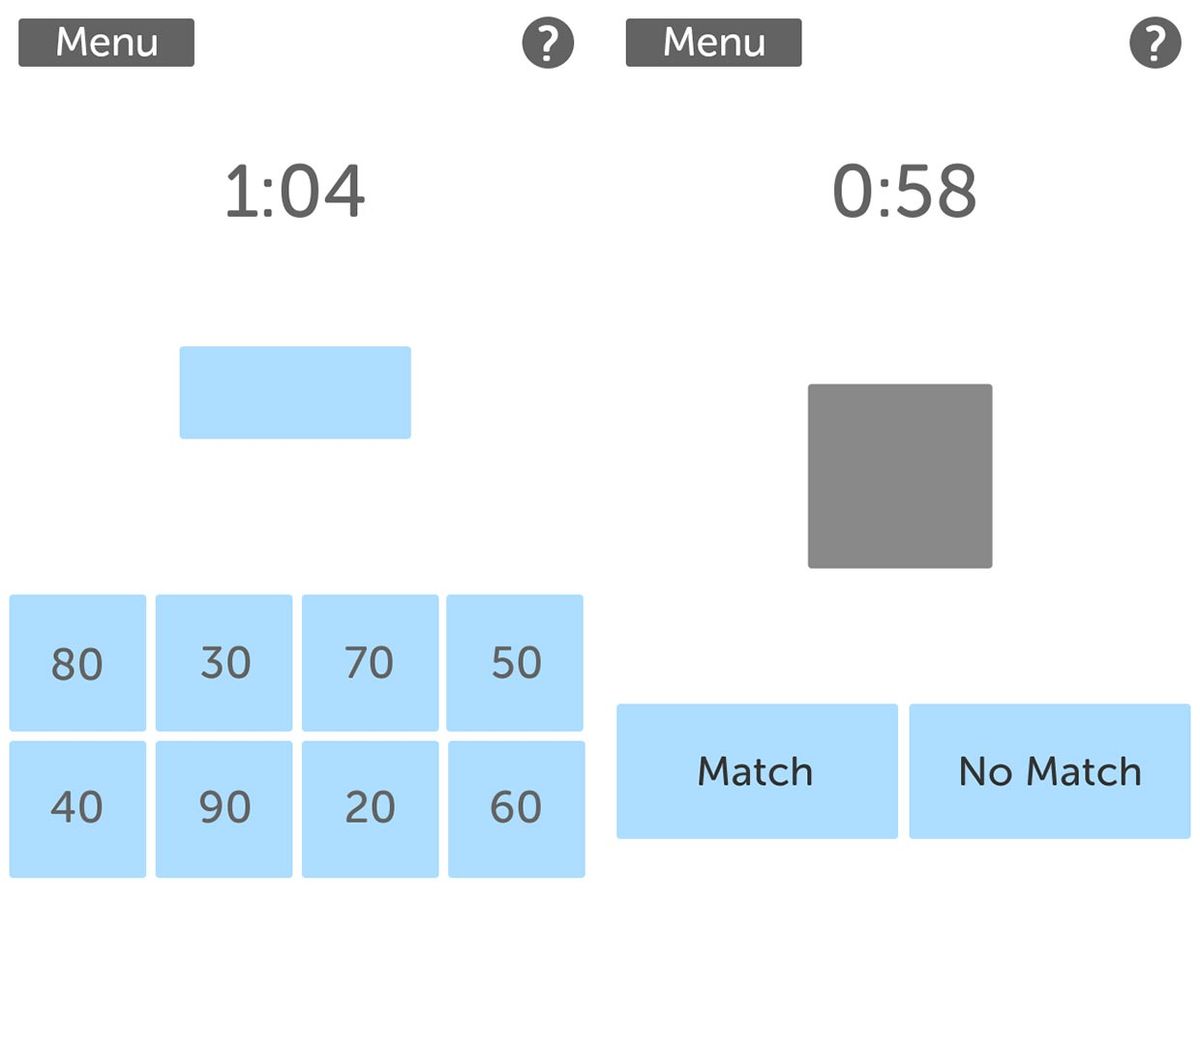Click the gray square shape
Image resolution: width=1200 pixels, height=1052 pixels.
click(900, 476)
